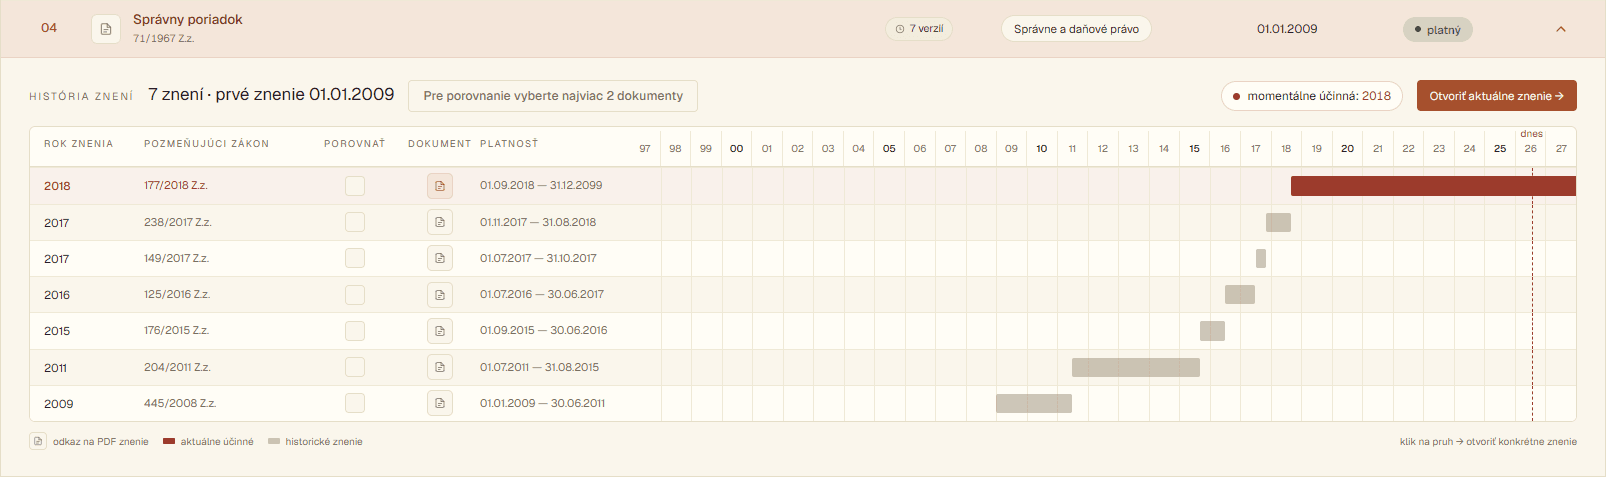Click year '2011' in Rok znenia column
The image size is (1606, 477).
56,368
